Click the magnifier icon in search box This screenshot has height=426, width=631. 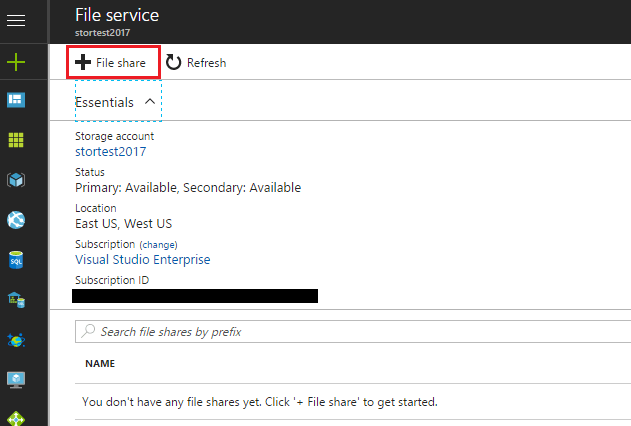tap(88, 331)
